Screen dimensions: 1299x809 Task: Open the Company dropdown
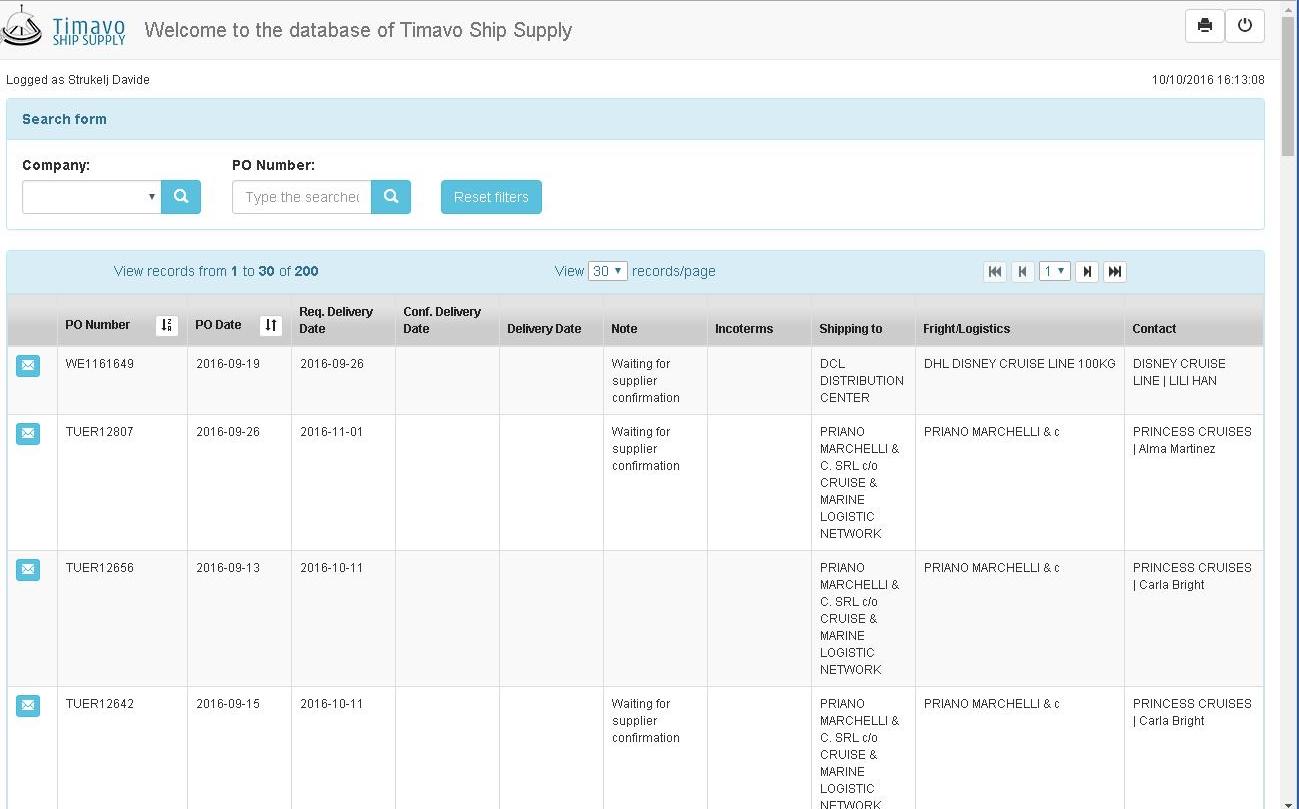click(92, 197)
